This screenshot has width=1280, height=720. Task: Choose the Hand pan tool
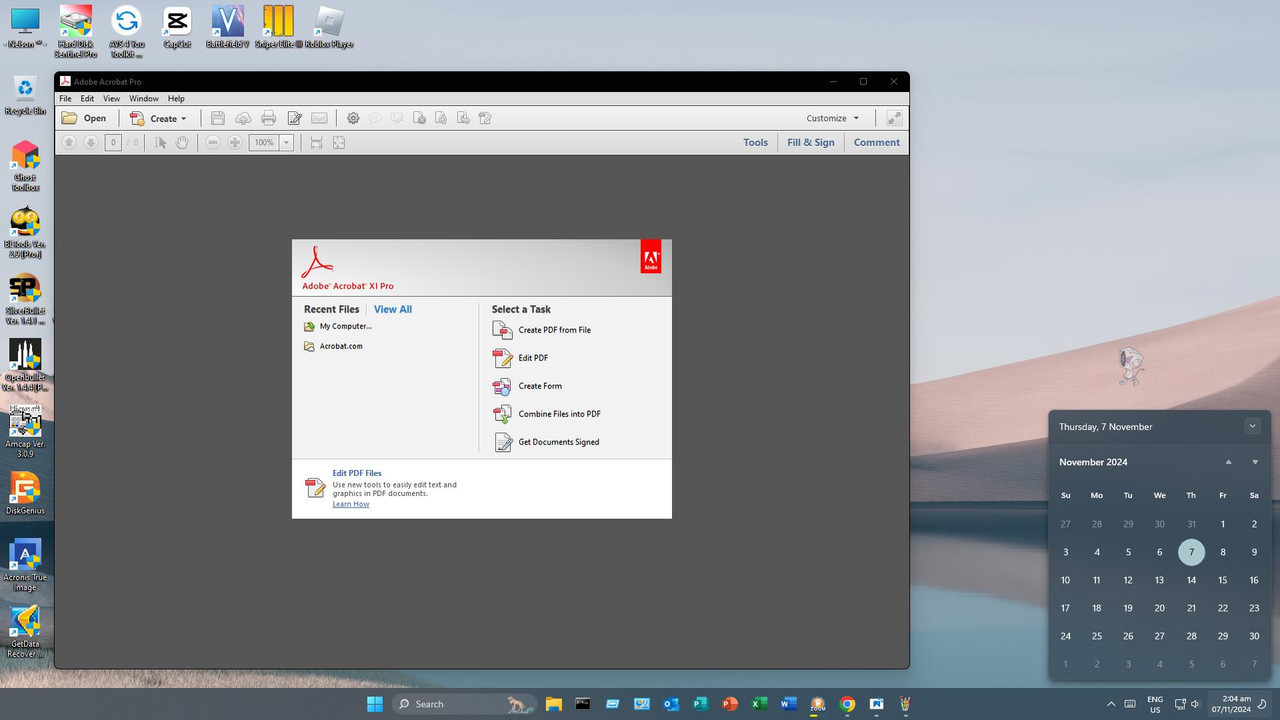pos(182,143)
